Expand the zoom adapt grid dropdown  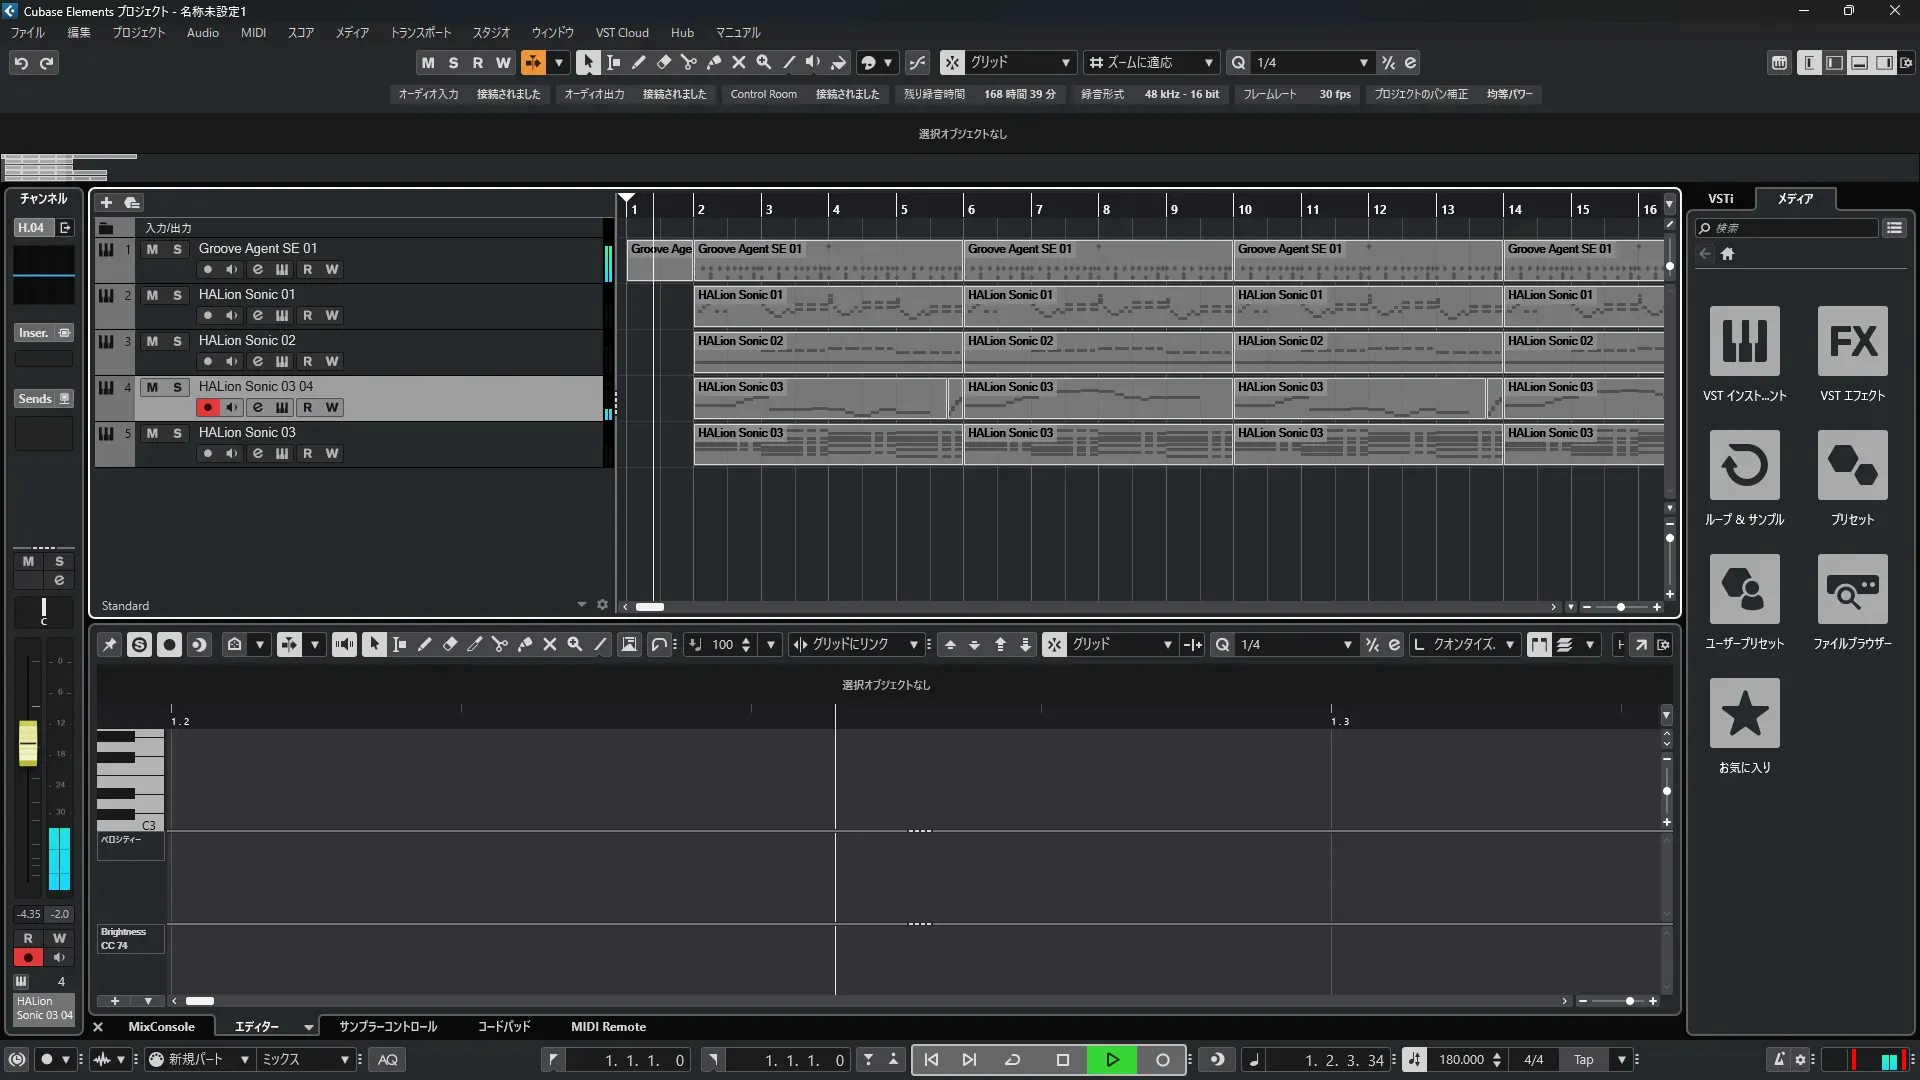pos(1208,62)
